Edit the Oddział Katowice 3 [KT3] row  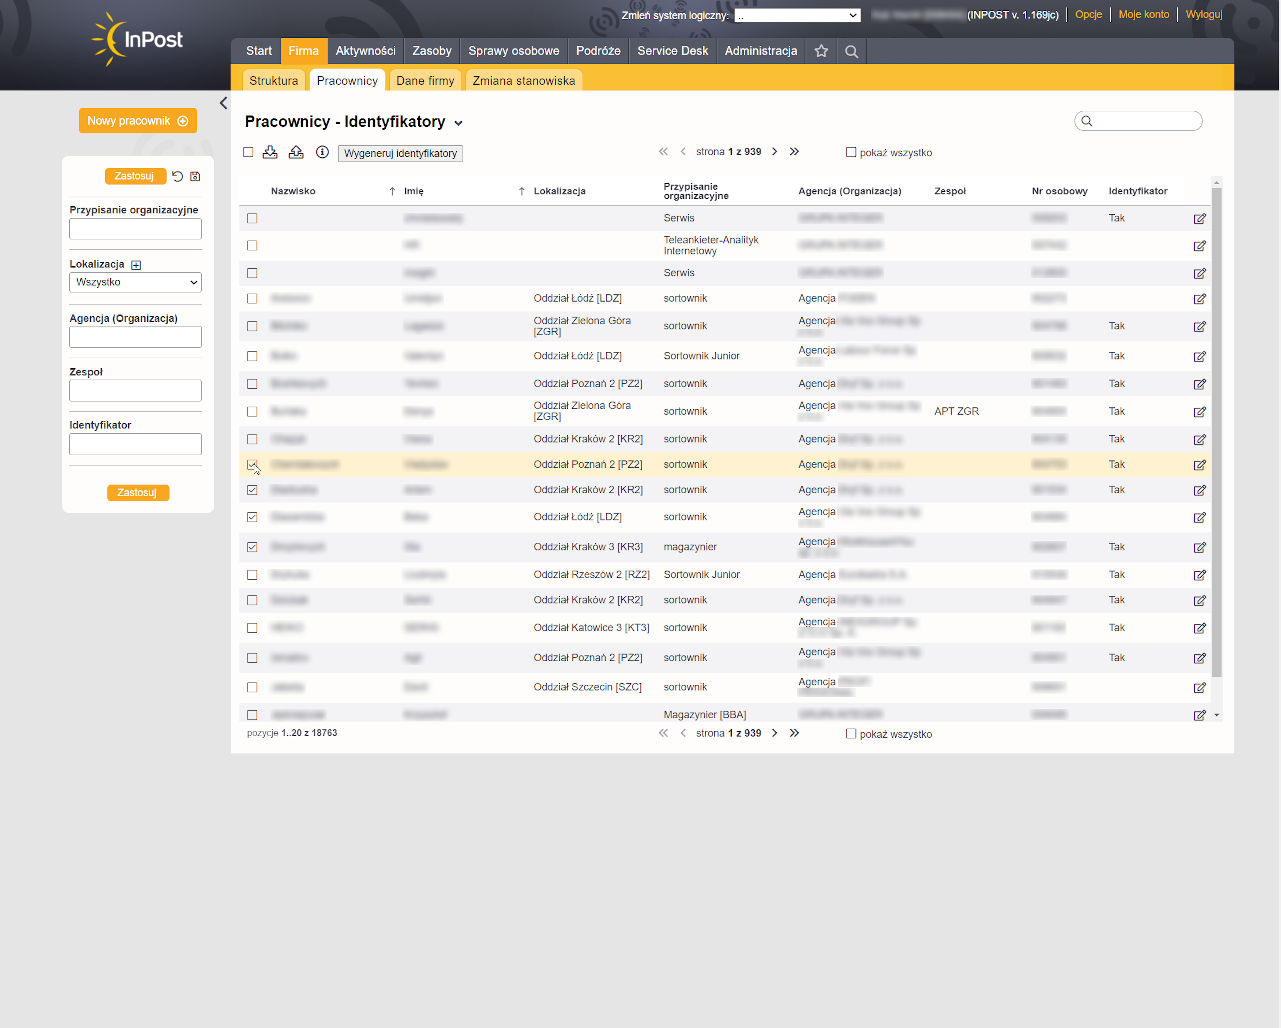(1199, 629)
